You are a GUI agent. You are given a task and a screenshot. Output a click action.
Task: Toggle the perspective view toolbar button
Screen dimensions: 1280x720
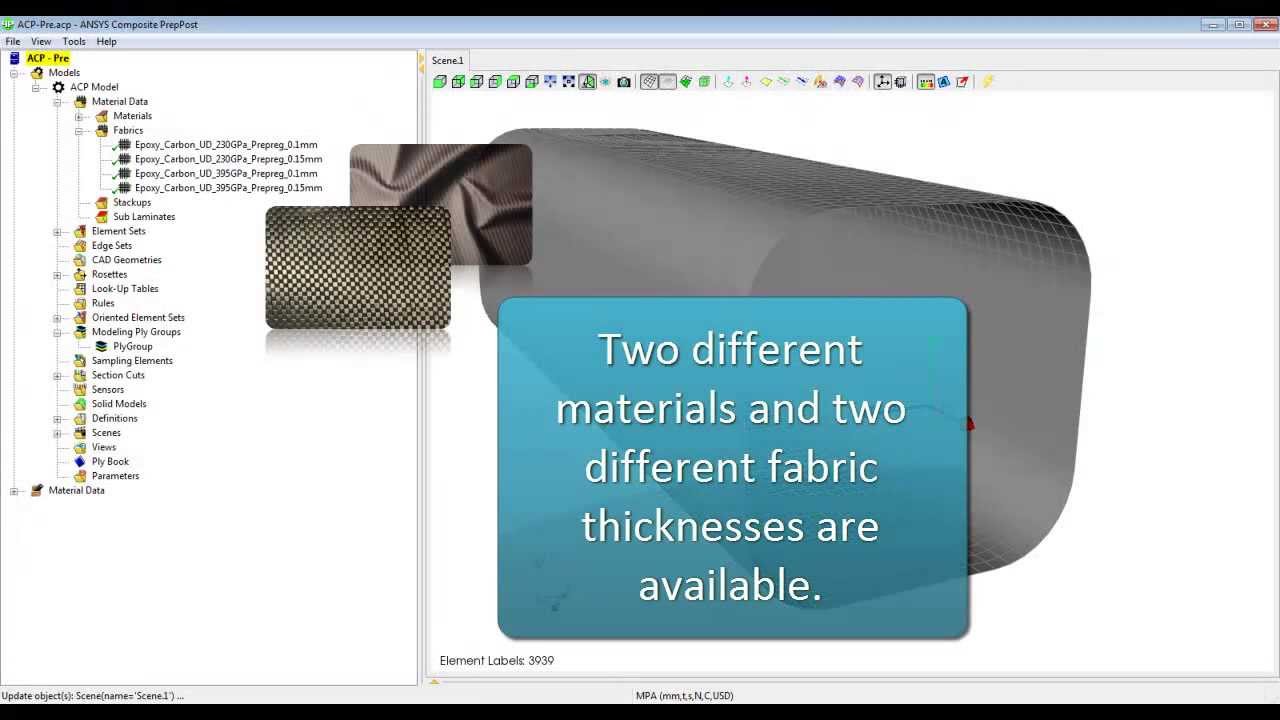coord(588,82)
